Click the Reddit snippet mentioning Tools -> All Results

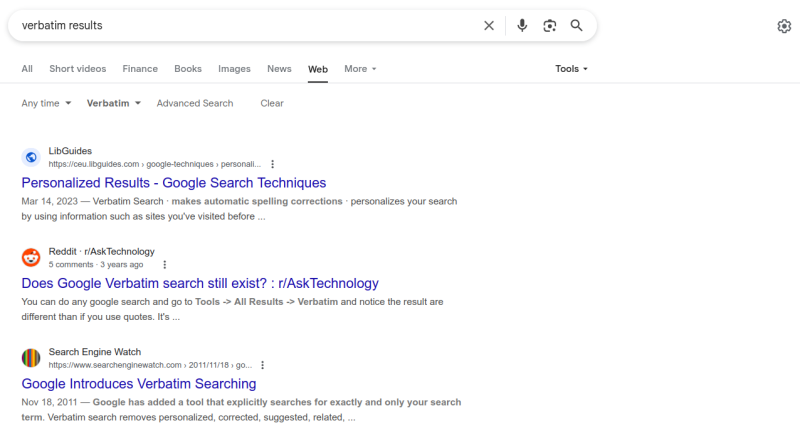click(x=232, y=309)
